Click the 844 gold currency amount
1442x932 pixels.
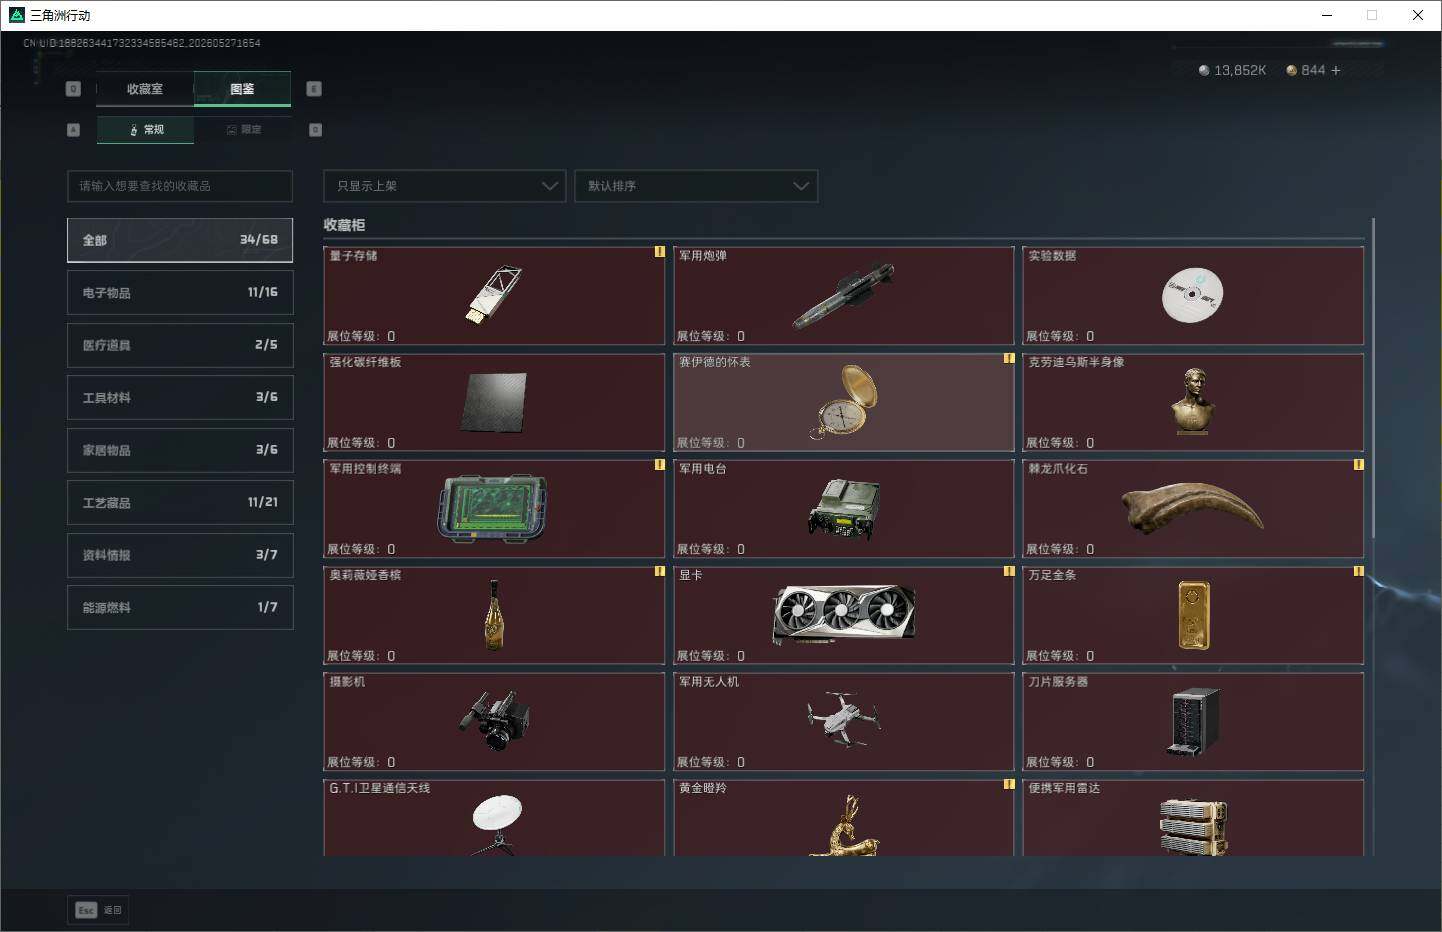1313,70
